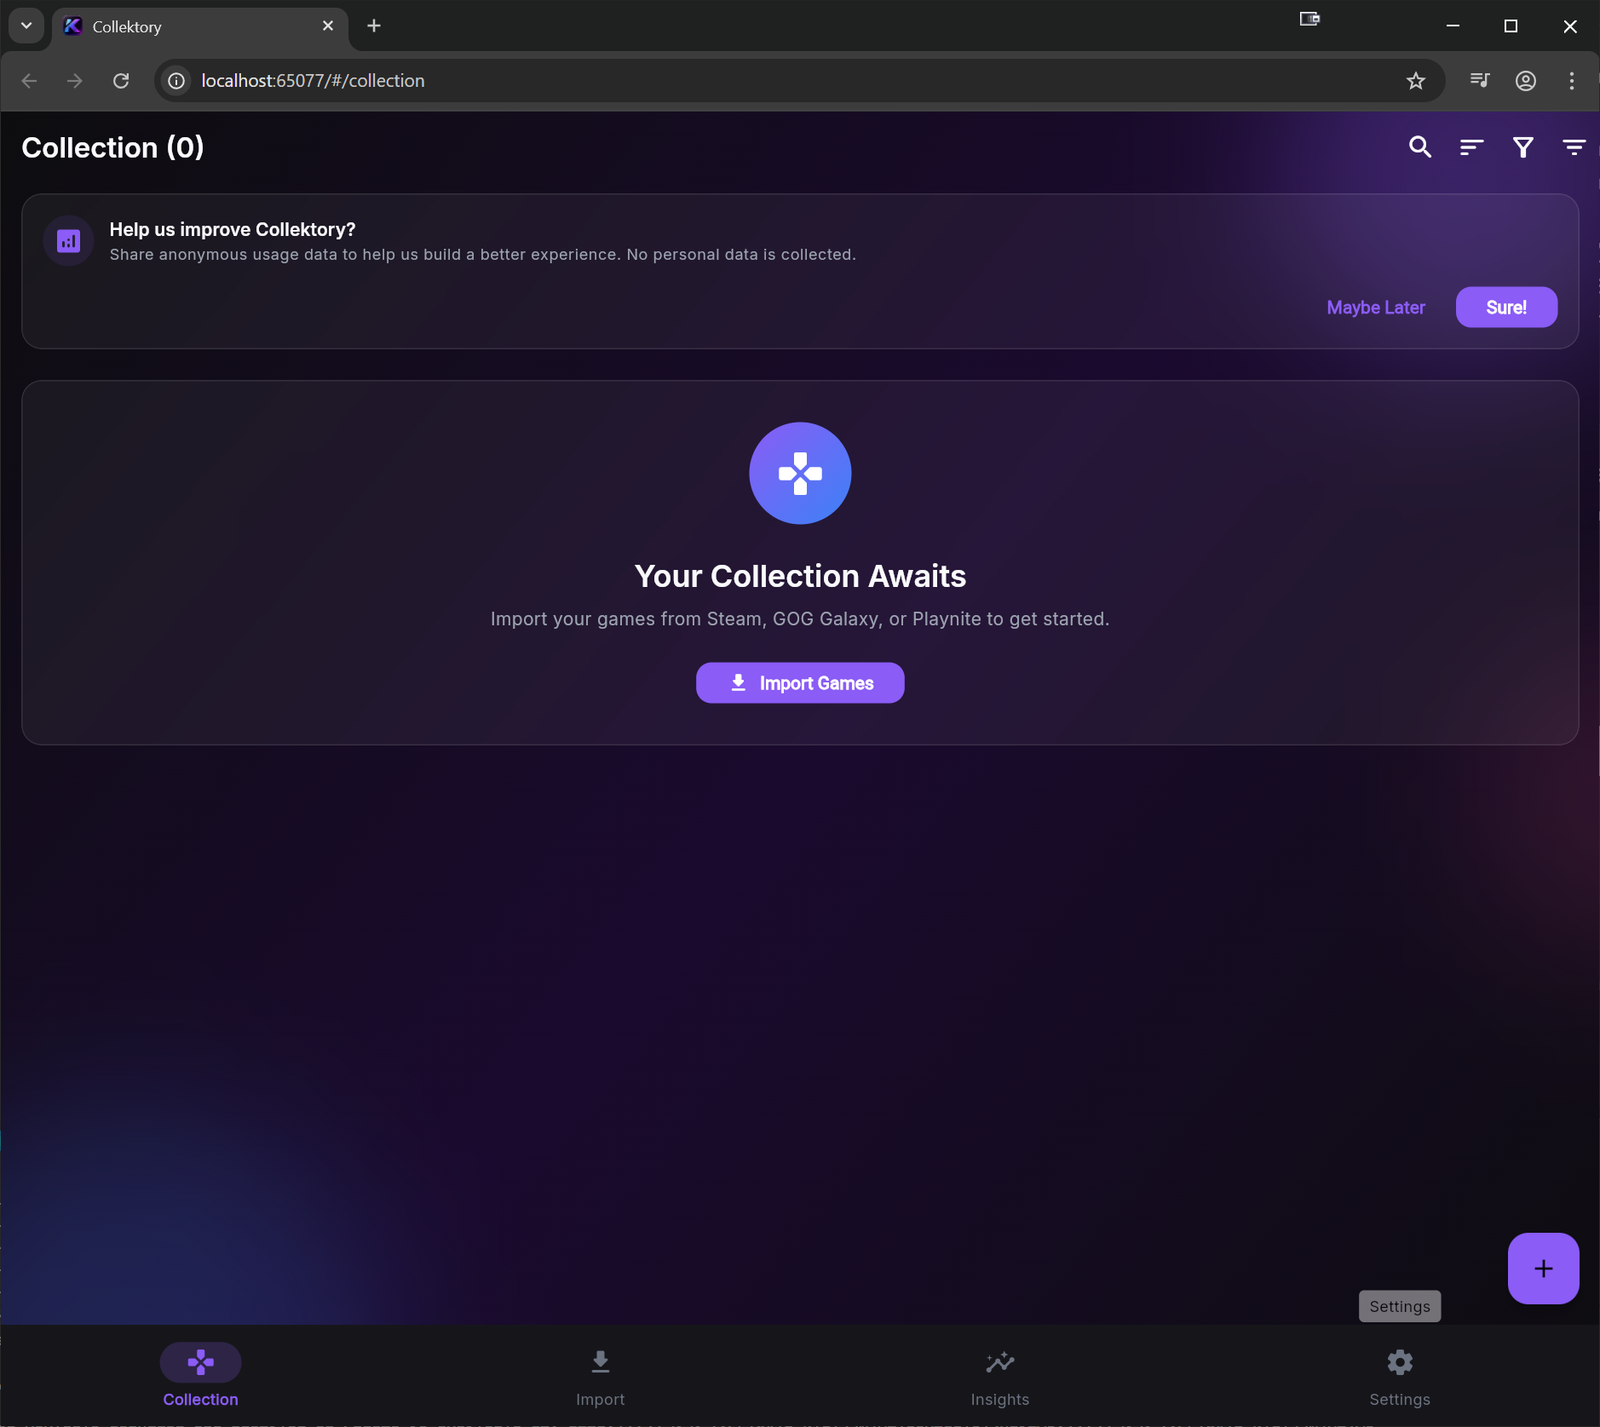The height and width of the screenshot is (1427, 1600).
Task: Click the browser profile avatar icon
Action: [x=1525, y=81]
